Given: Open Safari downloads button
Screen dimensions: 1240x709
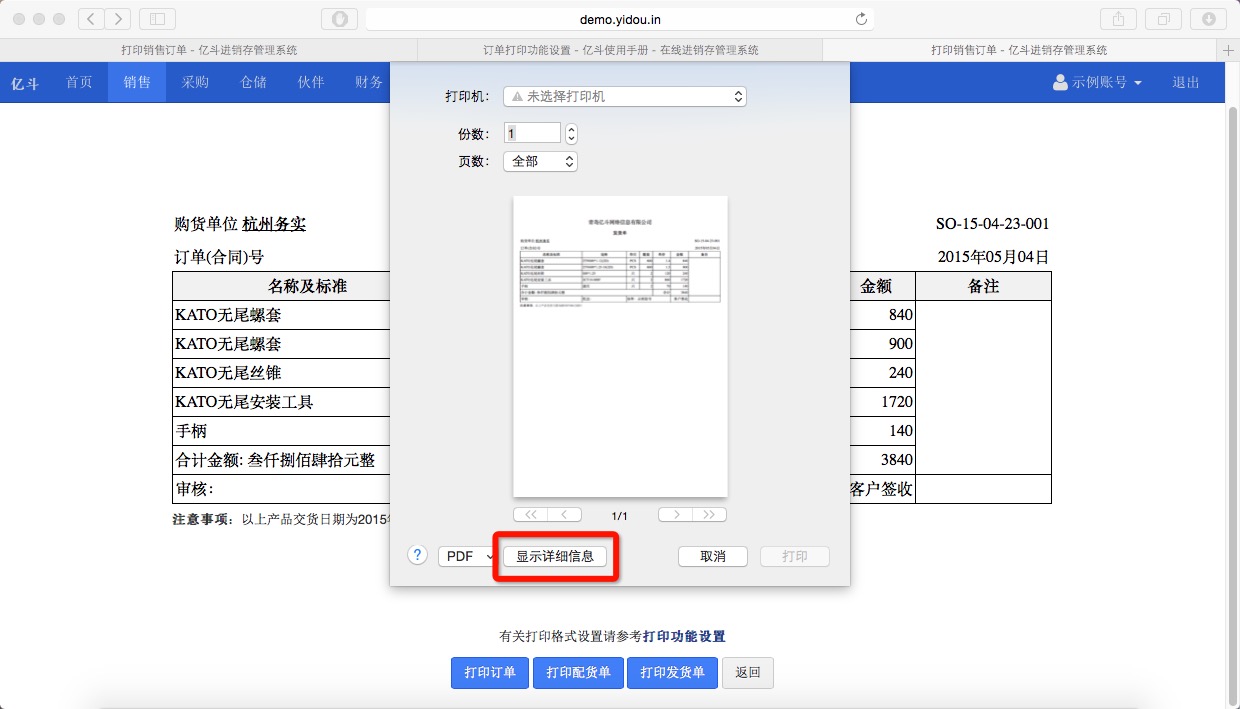Looking at the screenshot, I should click(x=1208, y=19).
